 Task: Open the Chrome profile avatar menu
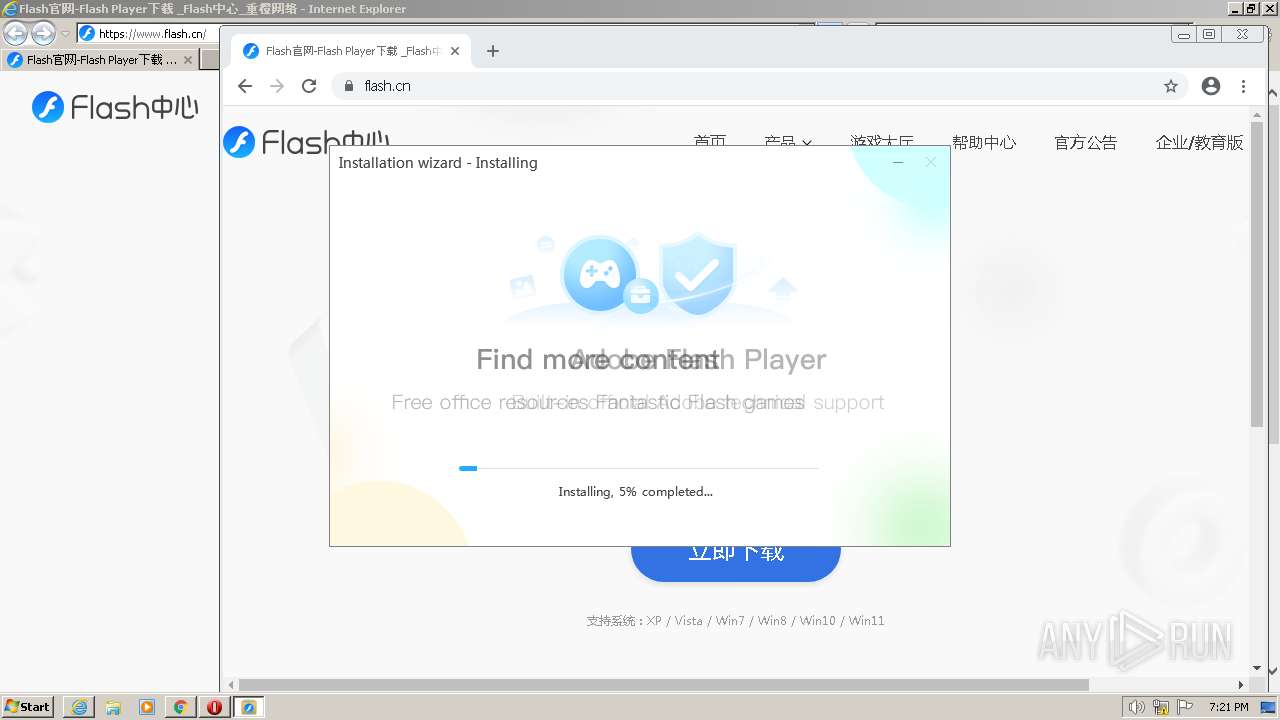(1211, 86)
